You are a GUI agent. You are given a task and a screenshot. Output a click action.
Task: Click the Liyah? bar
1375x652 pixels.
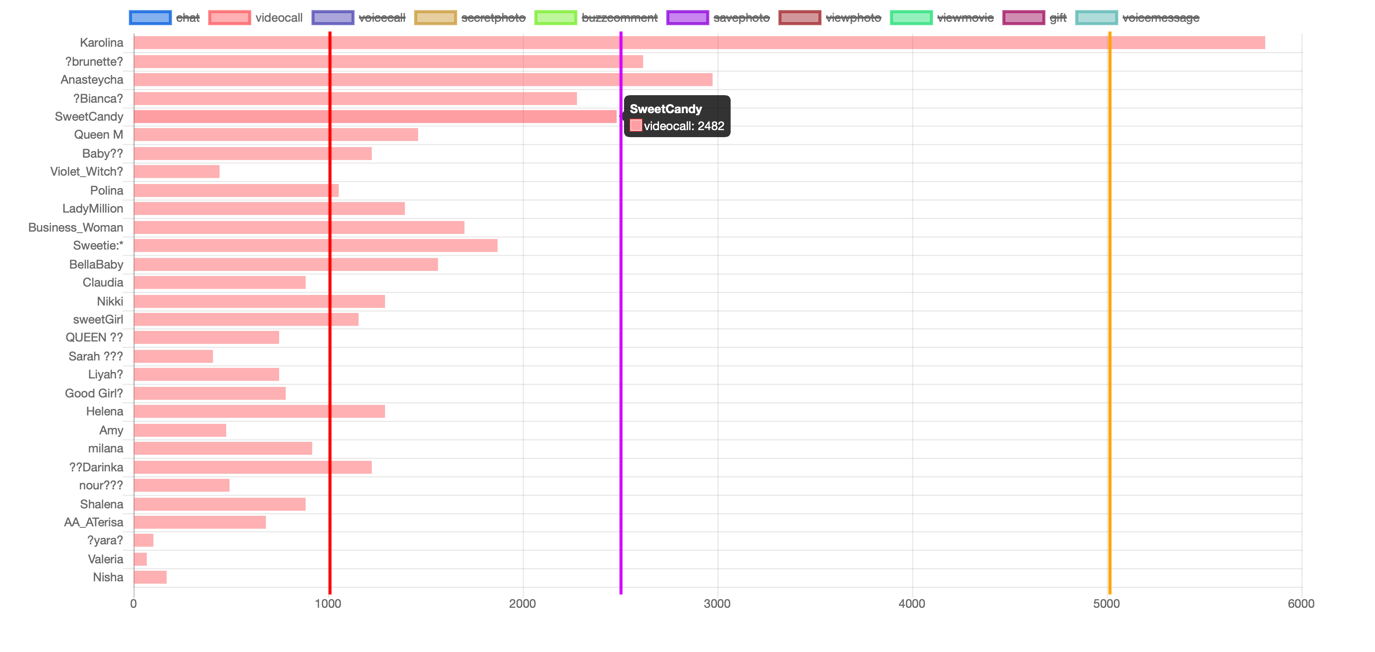point(206,375)
